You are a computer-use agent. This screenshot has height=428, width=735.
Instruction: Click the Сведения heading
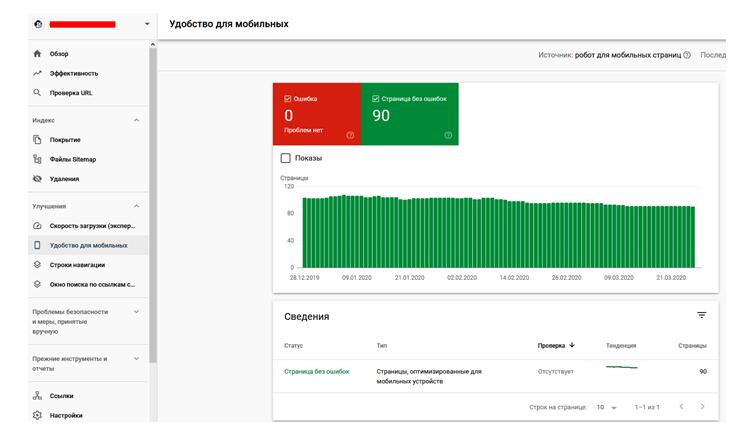[x=307, y=316]
